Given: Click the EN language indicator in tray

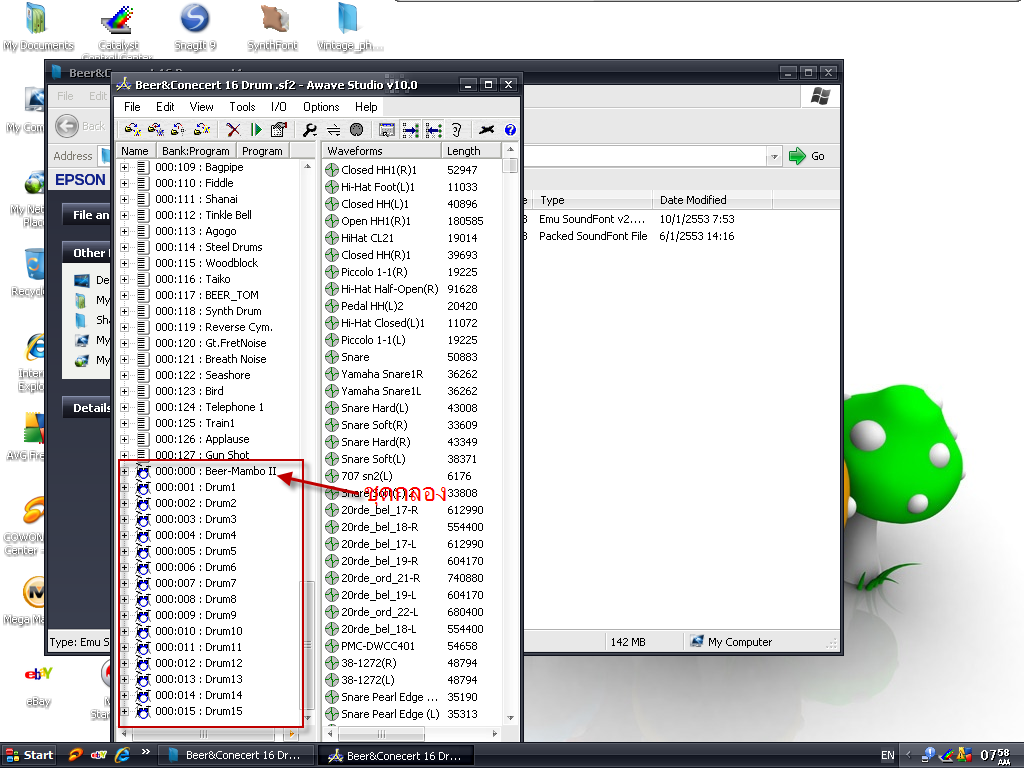Looking at the screenshot, I should (888, 755).
